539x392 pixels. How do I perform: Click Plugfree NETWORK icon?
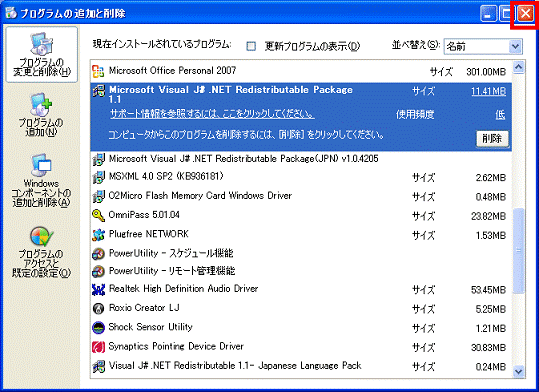click(x=98, y=235)
